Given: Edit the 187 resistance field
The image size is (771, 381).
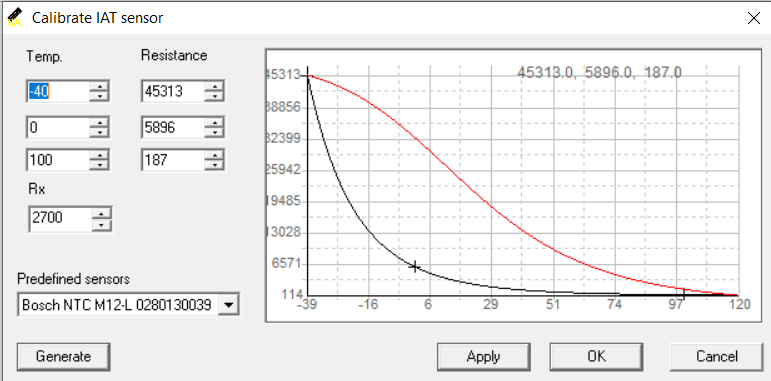Looking at the screenshot, I should (173, 160).
